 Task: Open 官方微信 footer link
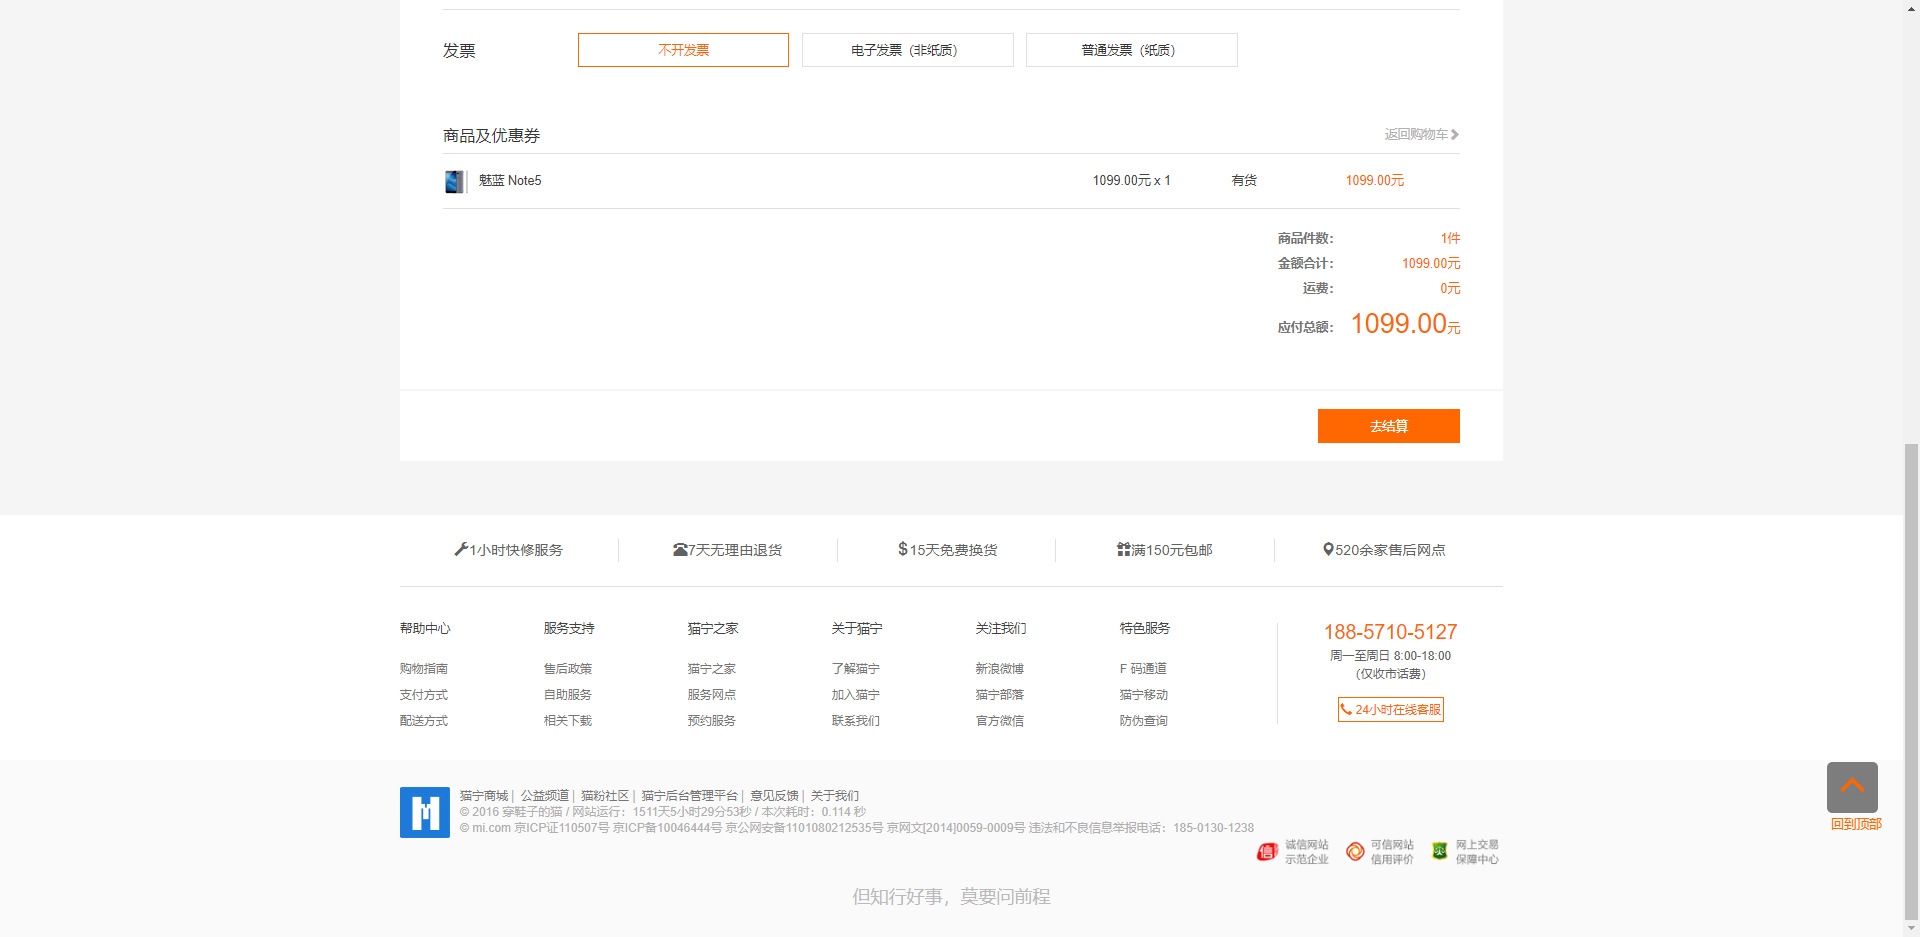(x=1000, y=721)
